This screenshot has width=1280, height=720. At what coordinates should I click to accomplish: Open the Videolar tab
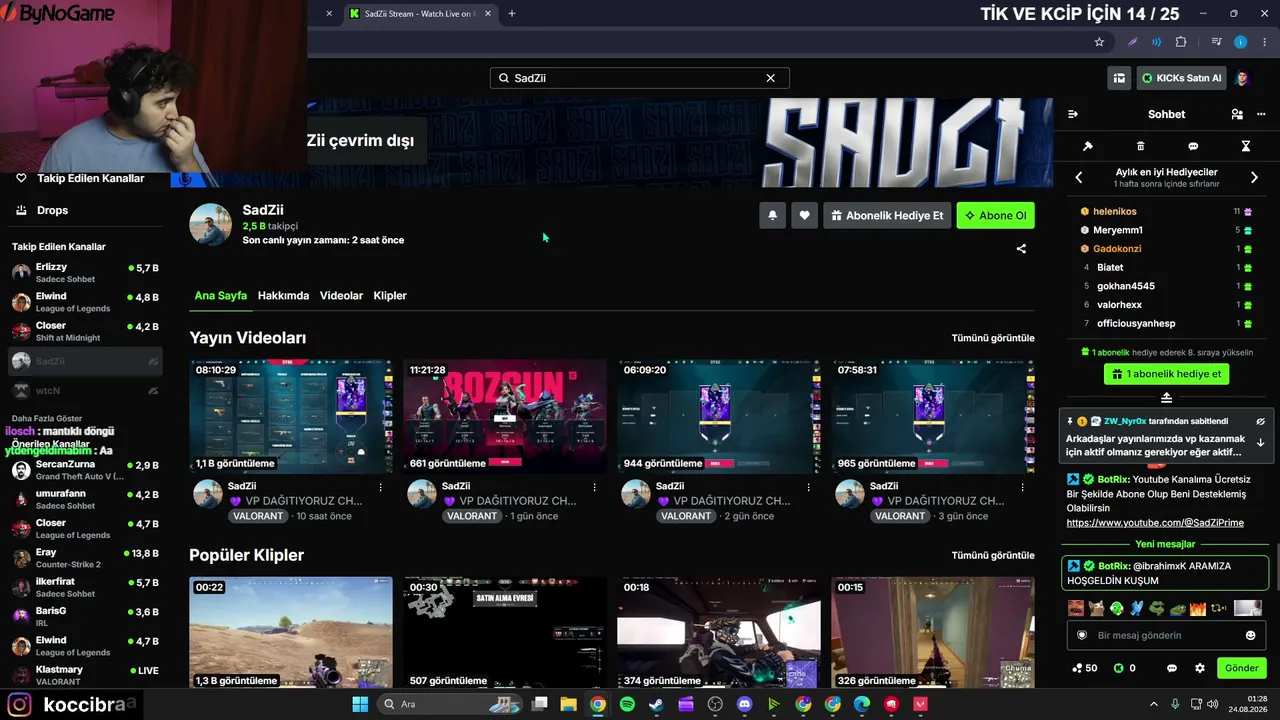341,296
